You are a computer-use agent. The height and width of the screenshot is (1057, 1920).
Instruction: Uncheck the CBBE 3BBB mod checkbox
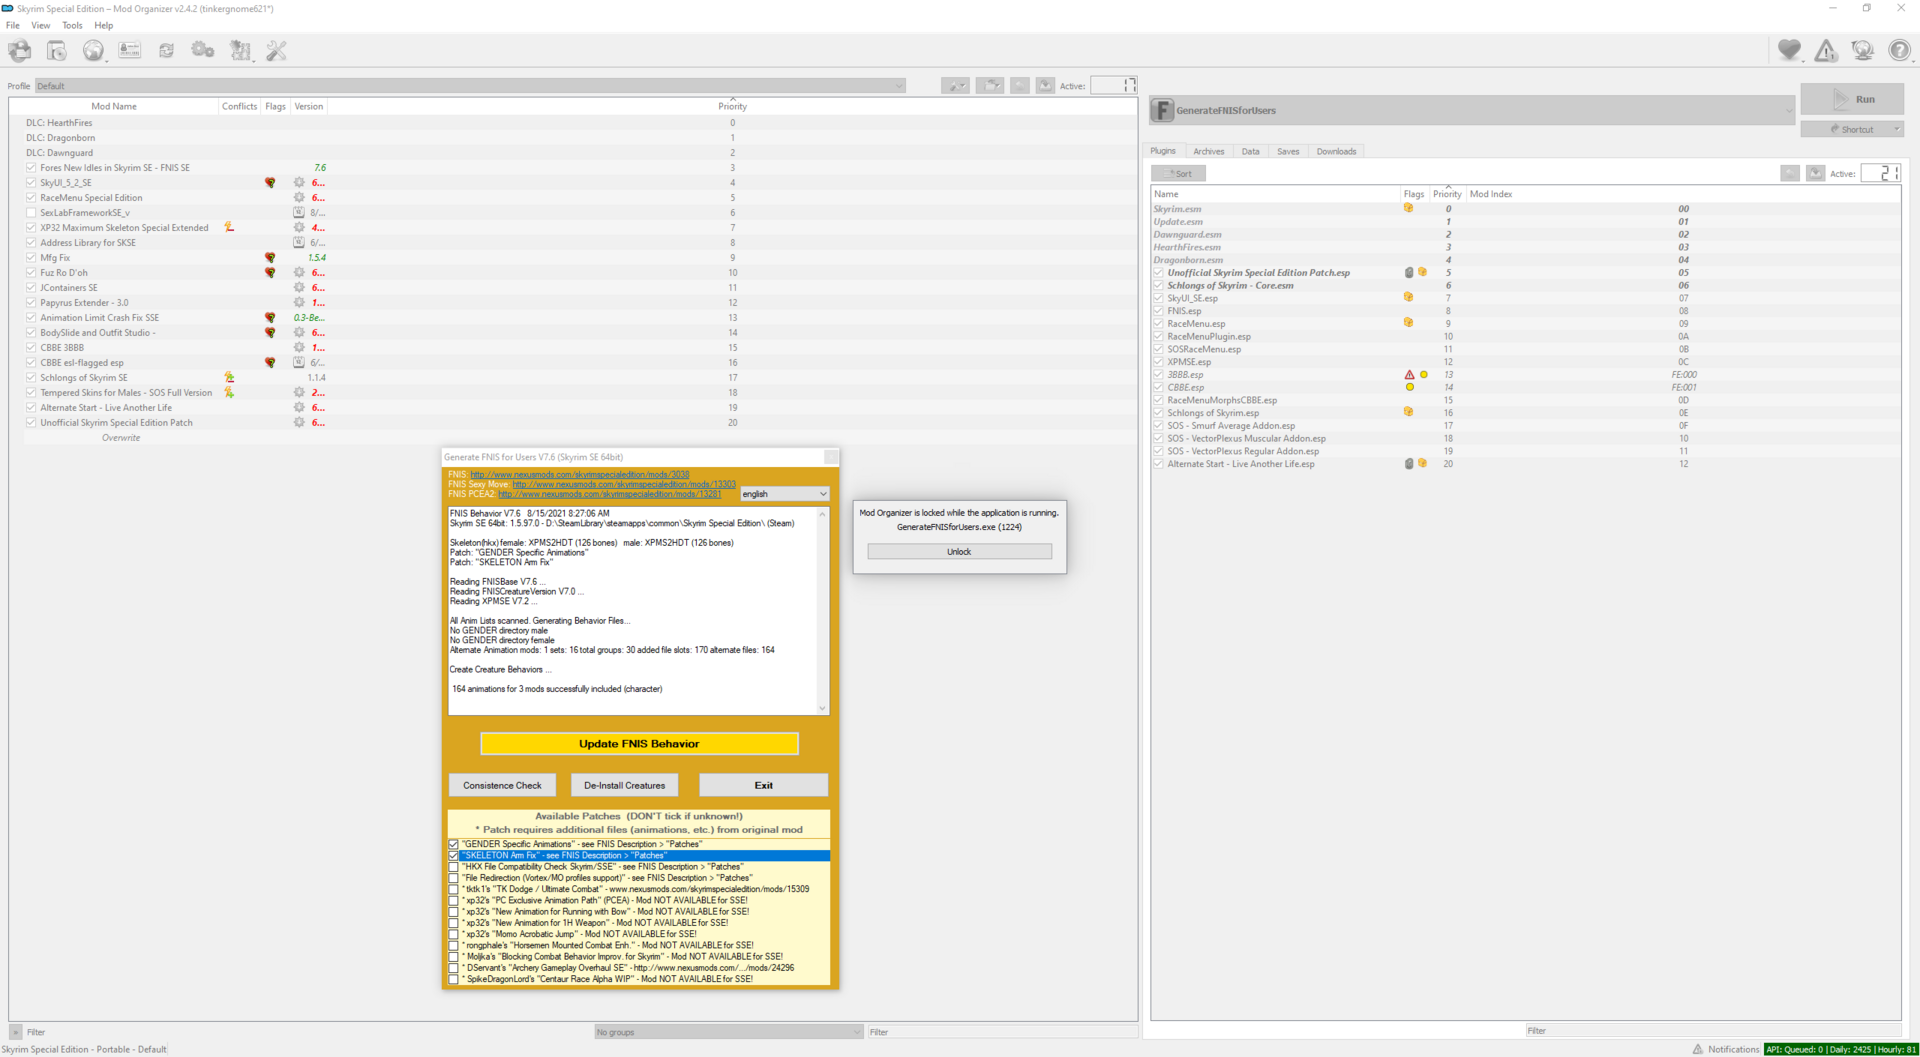[31, 348]
